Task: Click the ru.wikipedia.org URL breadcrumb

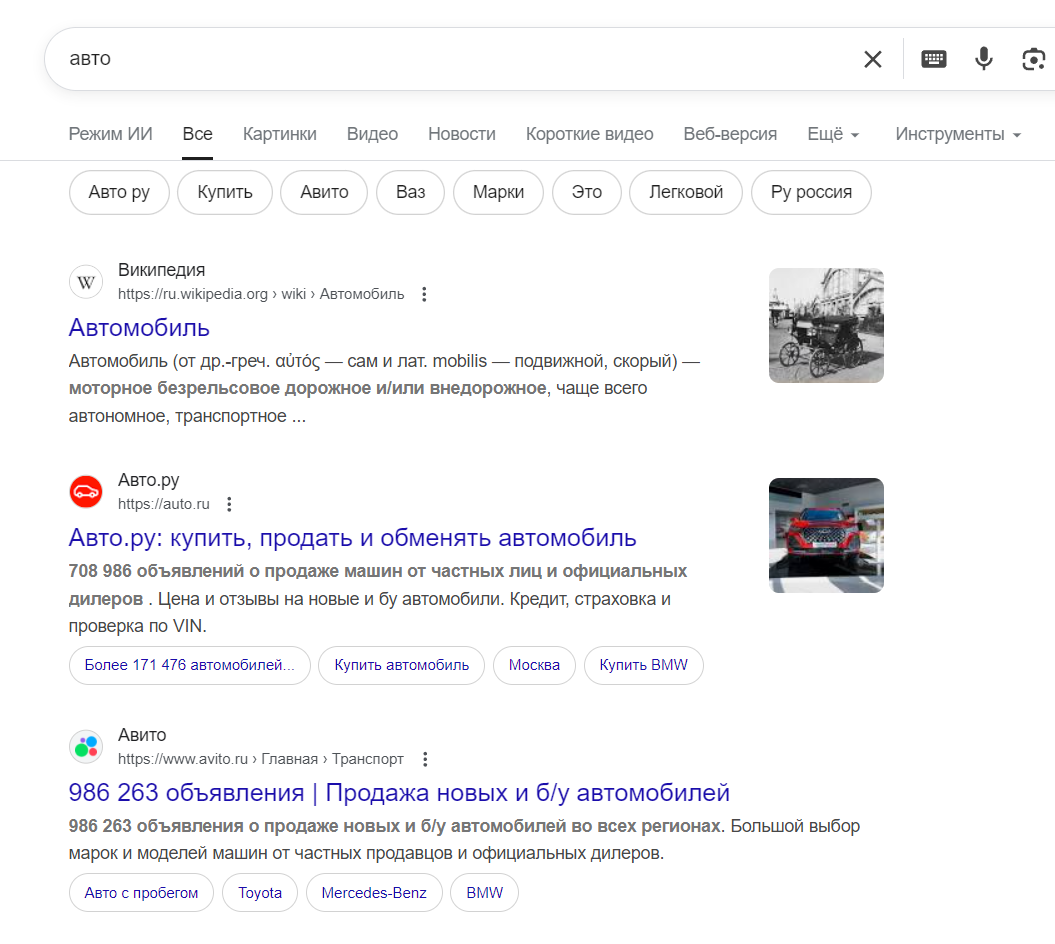Action: [261, 294]
